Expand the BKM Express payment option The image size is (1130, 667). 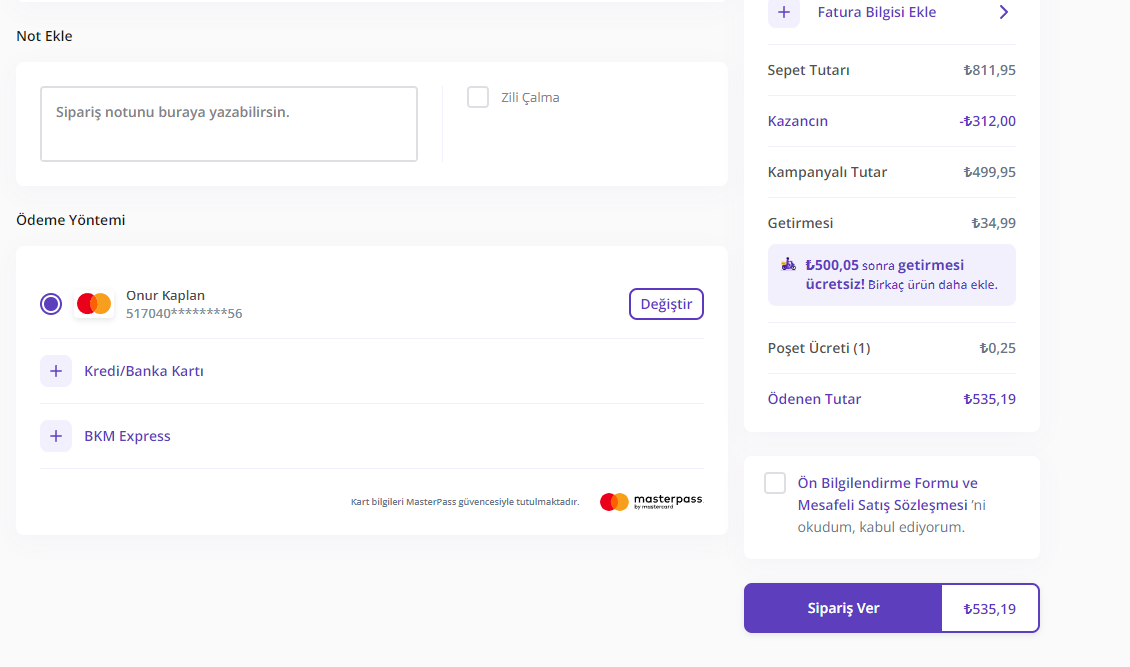pyautogui.click(x=127, y=436)
